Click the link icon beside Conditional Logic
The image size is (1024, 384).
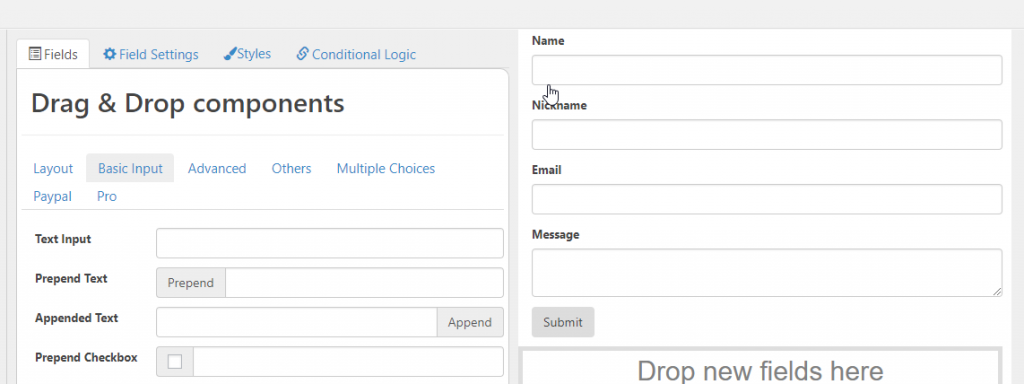coord(302,53)
